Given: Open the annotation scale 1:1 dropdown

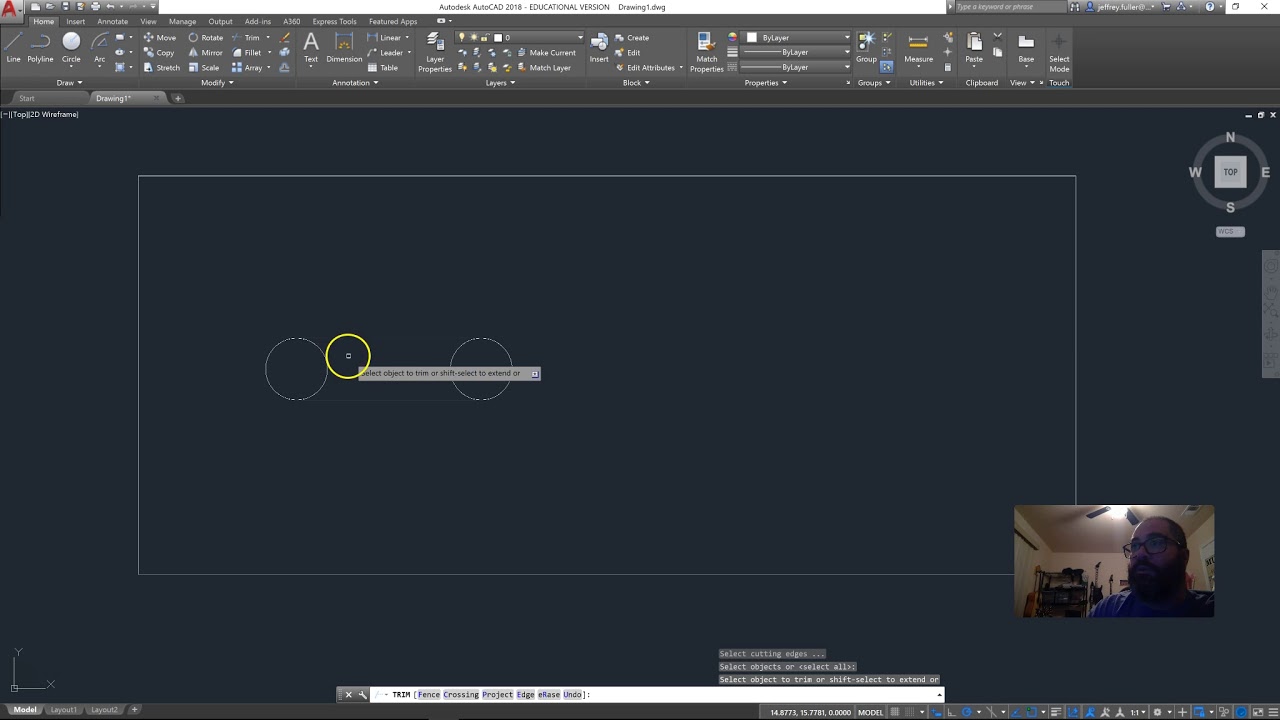Looking at the screenshot, I should click(1138, 712).
